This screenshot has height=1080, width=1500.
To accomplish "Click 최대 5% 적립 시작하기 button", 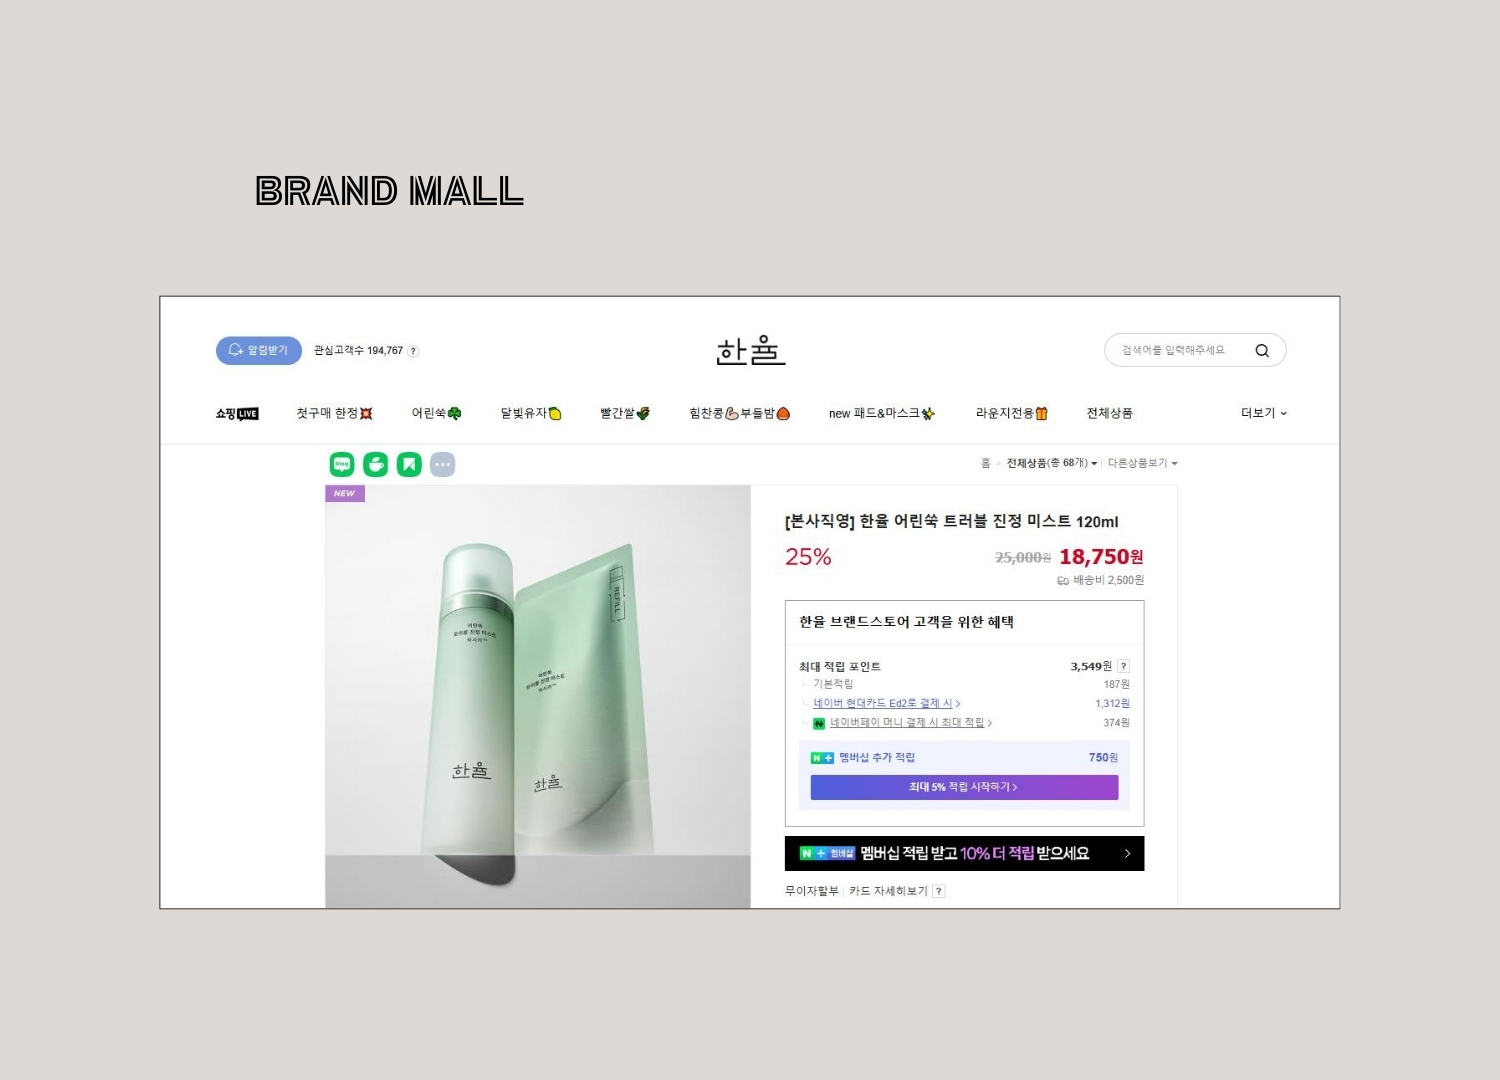I will click(964, 787).
